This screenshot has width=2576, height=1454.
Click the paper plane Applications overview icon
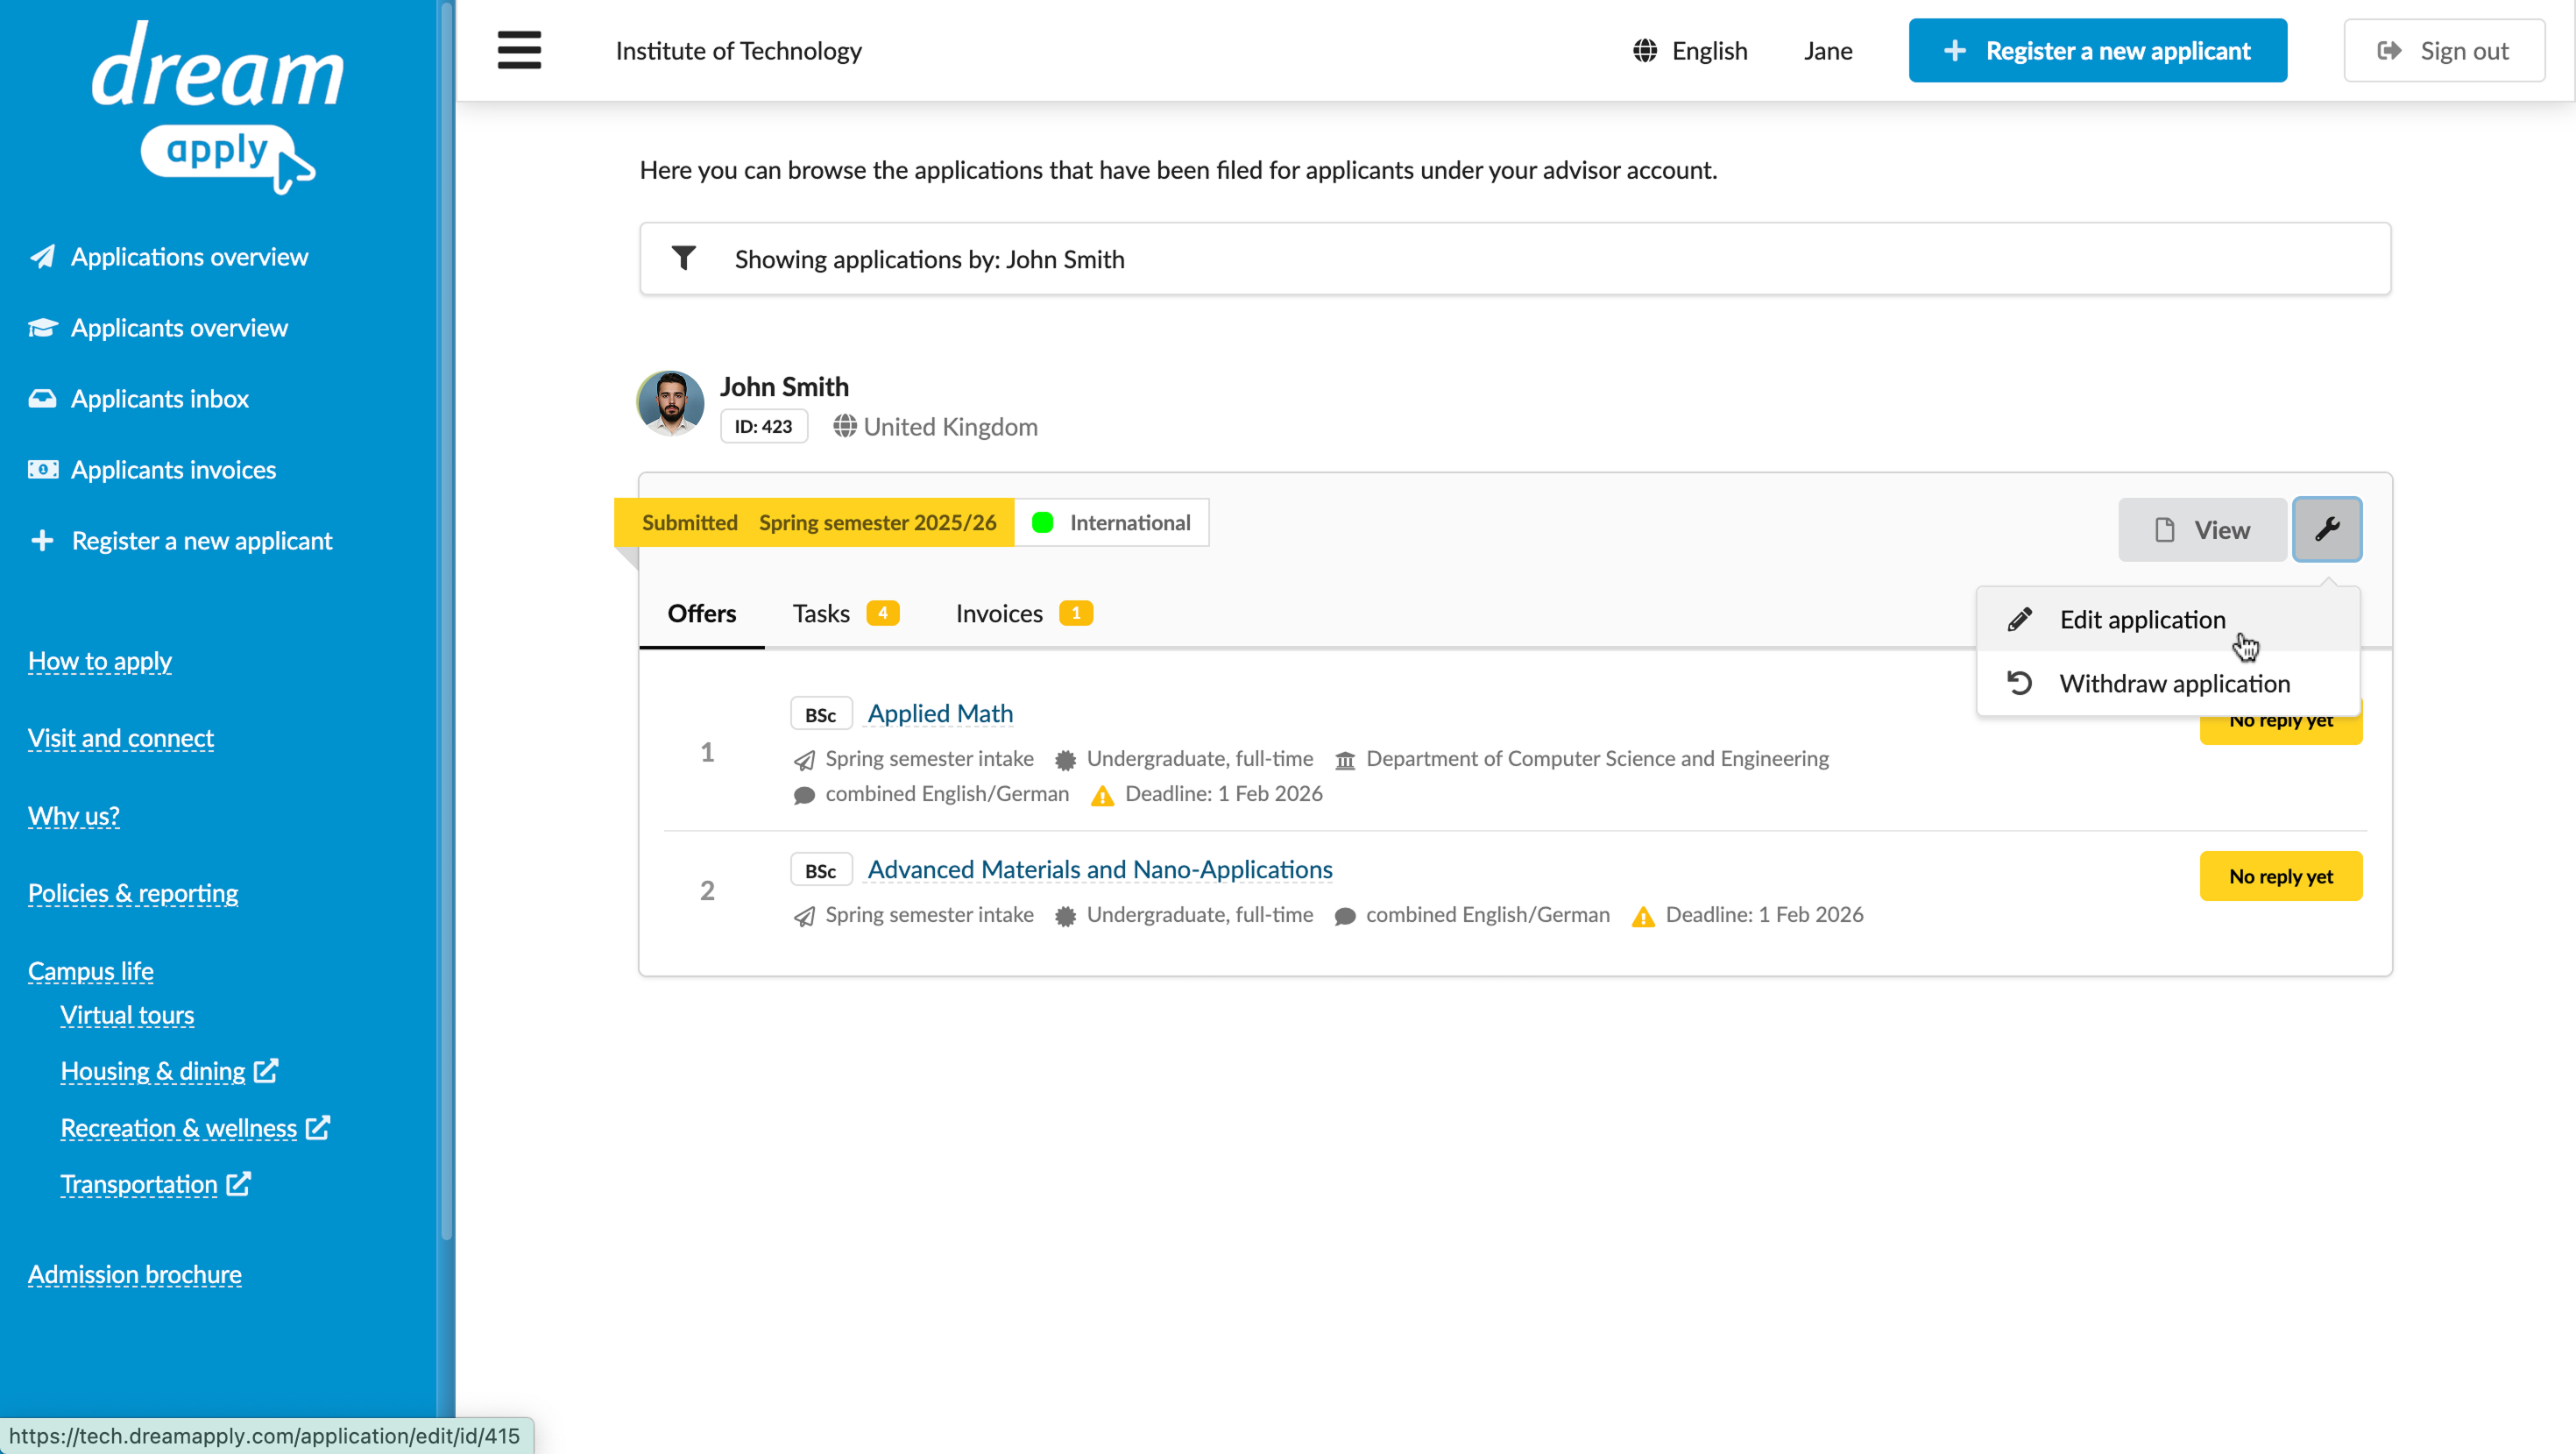click(42, 257)
